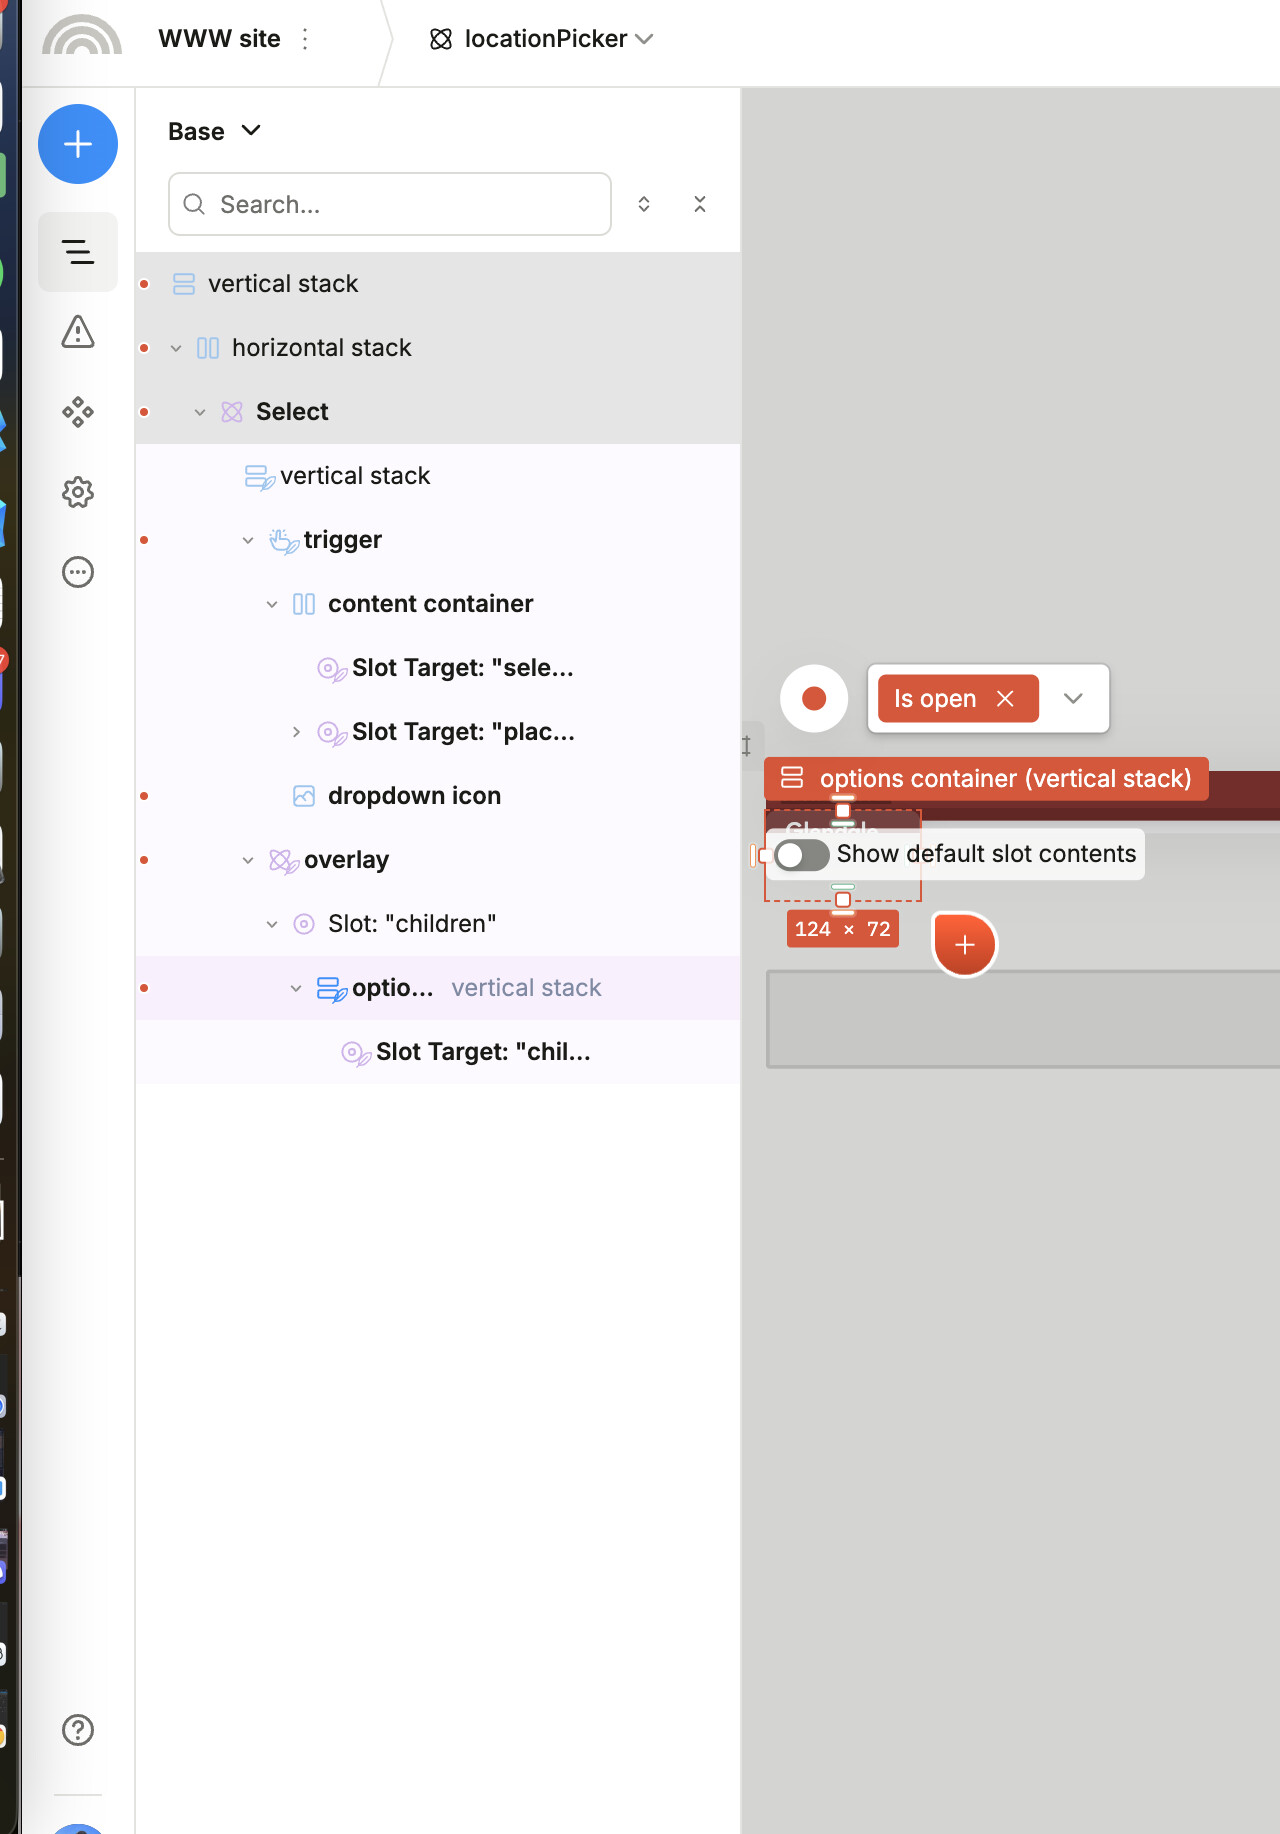The width and height of the screenshot is (1280, 1834).
Task: Click the blue add element plus button
Action: pos(78,144)
